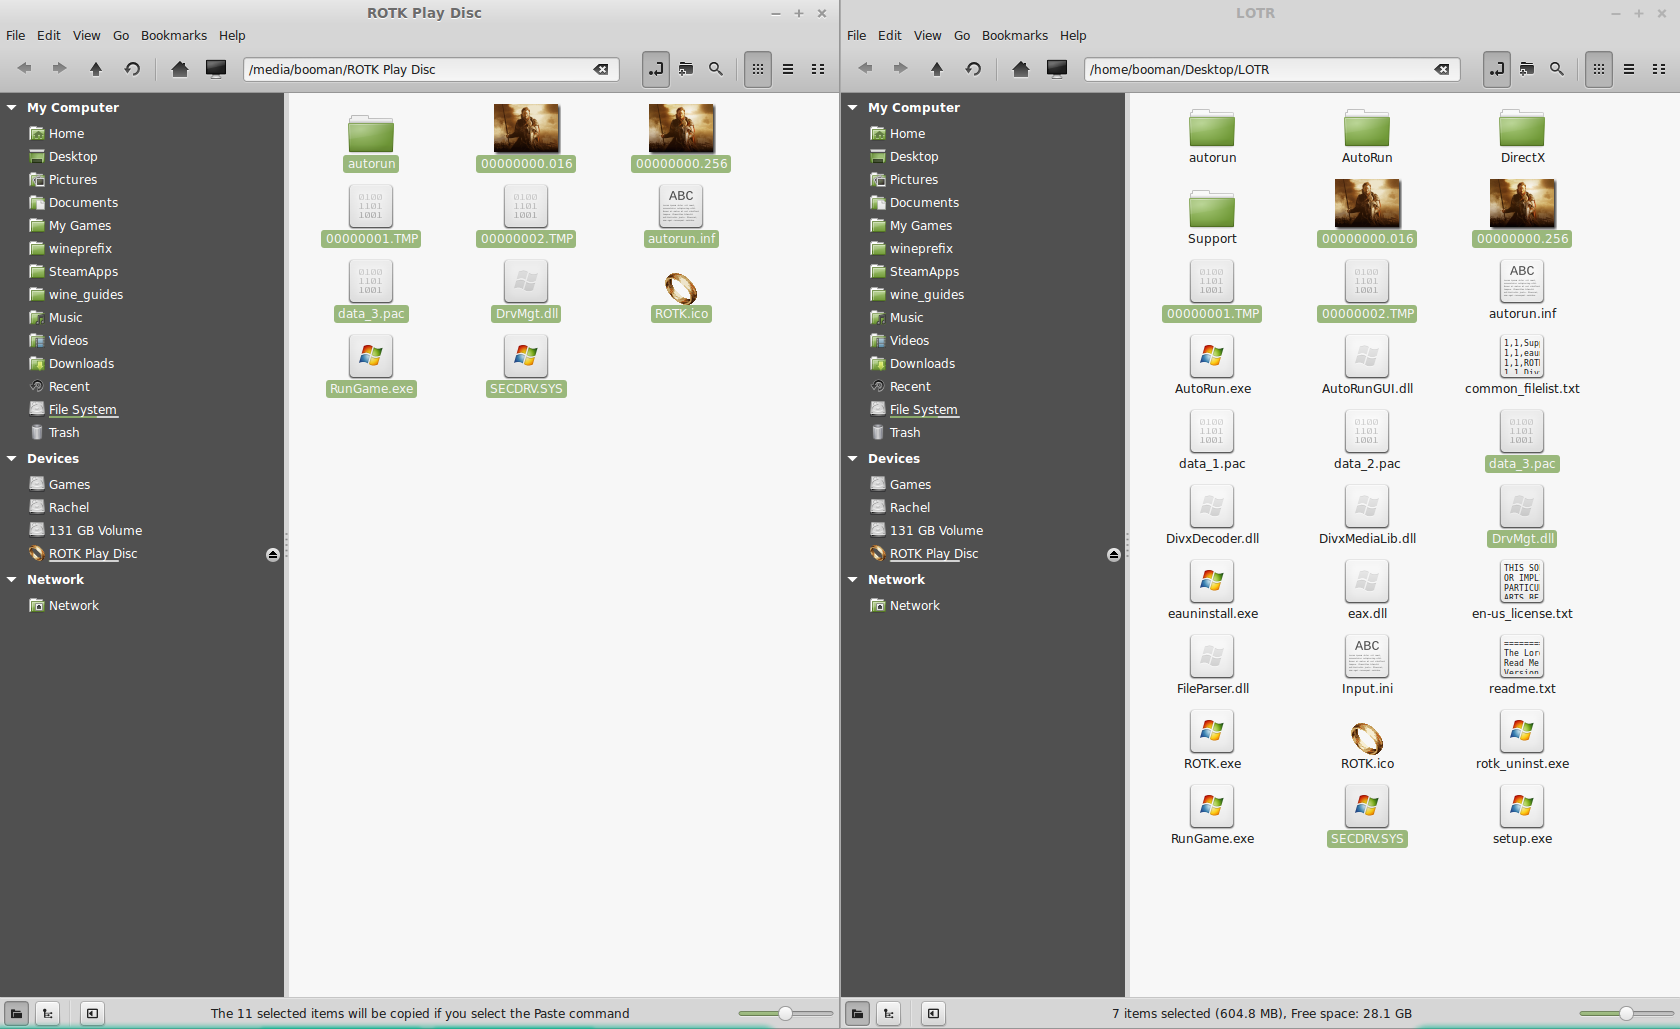Open Edit menu in LOTR window
Viewport: 1680px width, 1029px height.
coord(890,35)
